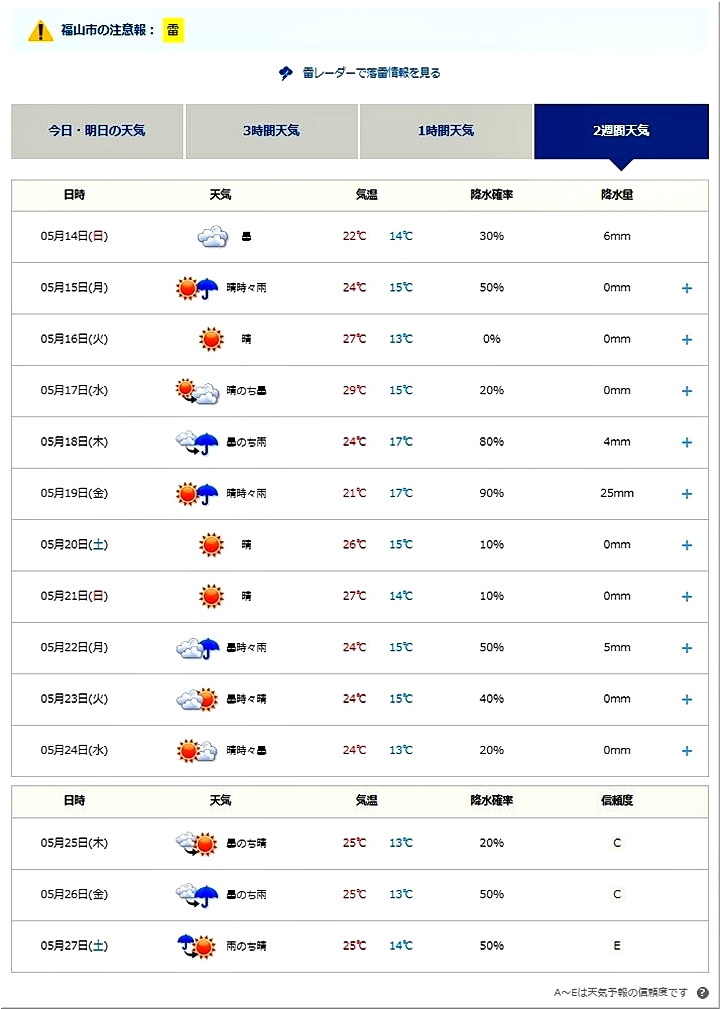Click the yellow thunder warning badge
The height and width of the screenshot is (1009, 720).
174,30
